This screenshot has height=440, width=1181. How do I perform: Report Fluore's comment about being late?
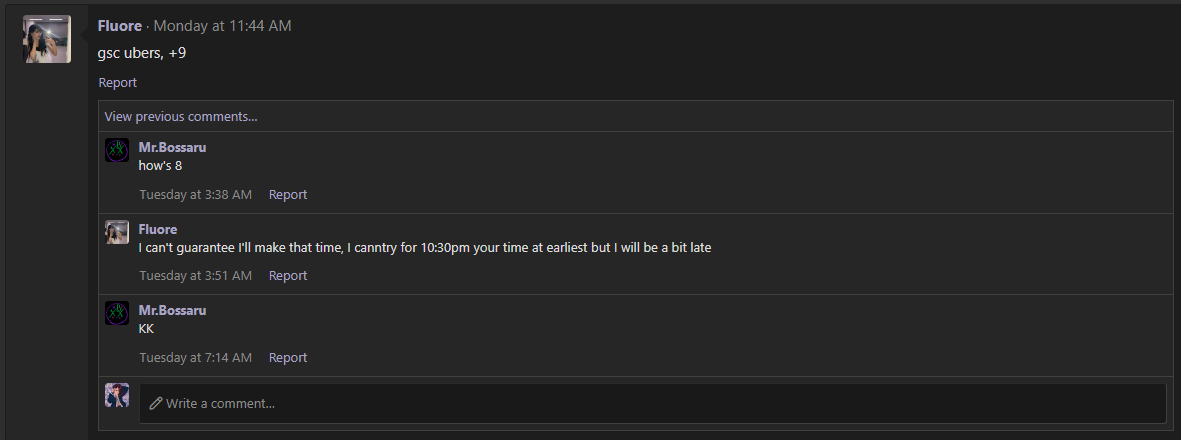tap(288, 276)
